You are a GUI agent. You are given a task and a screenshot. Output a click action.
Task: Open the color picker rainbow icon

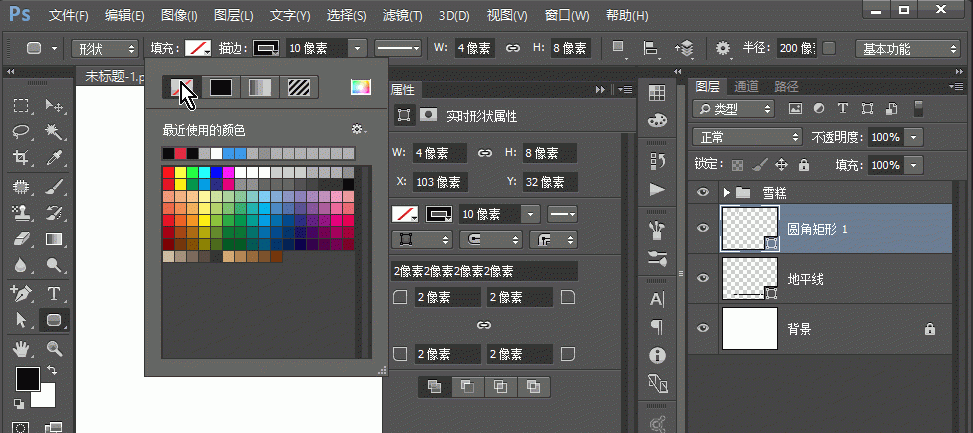click(x=360, y=87)
